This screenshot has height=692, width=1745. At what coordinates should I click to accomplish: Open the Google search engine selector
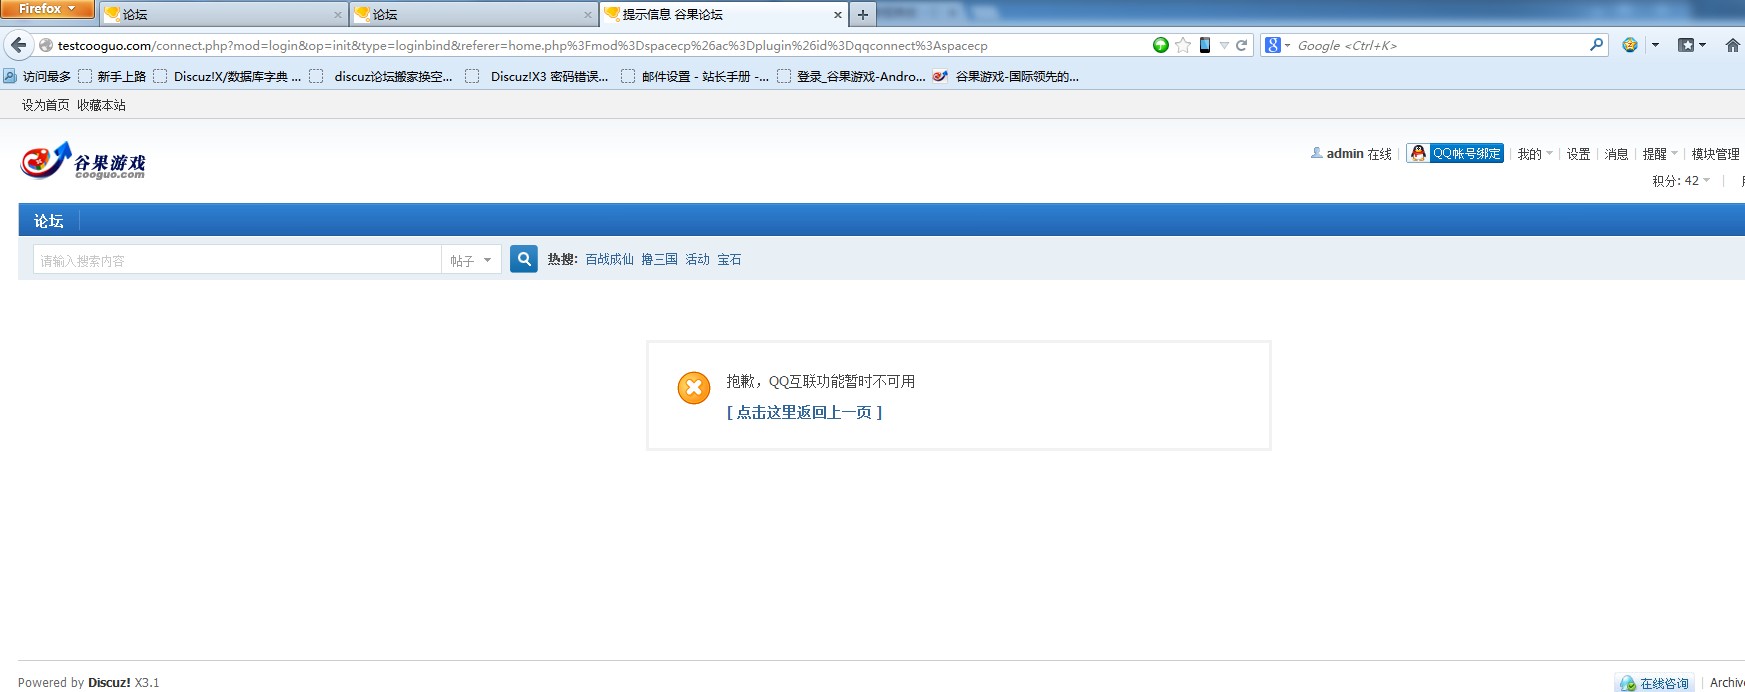(x=1278, y=45)
